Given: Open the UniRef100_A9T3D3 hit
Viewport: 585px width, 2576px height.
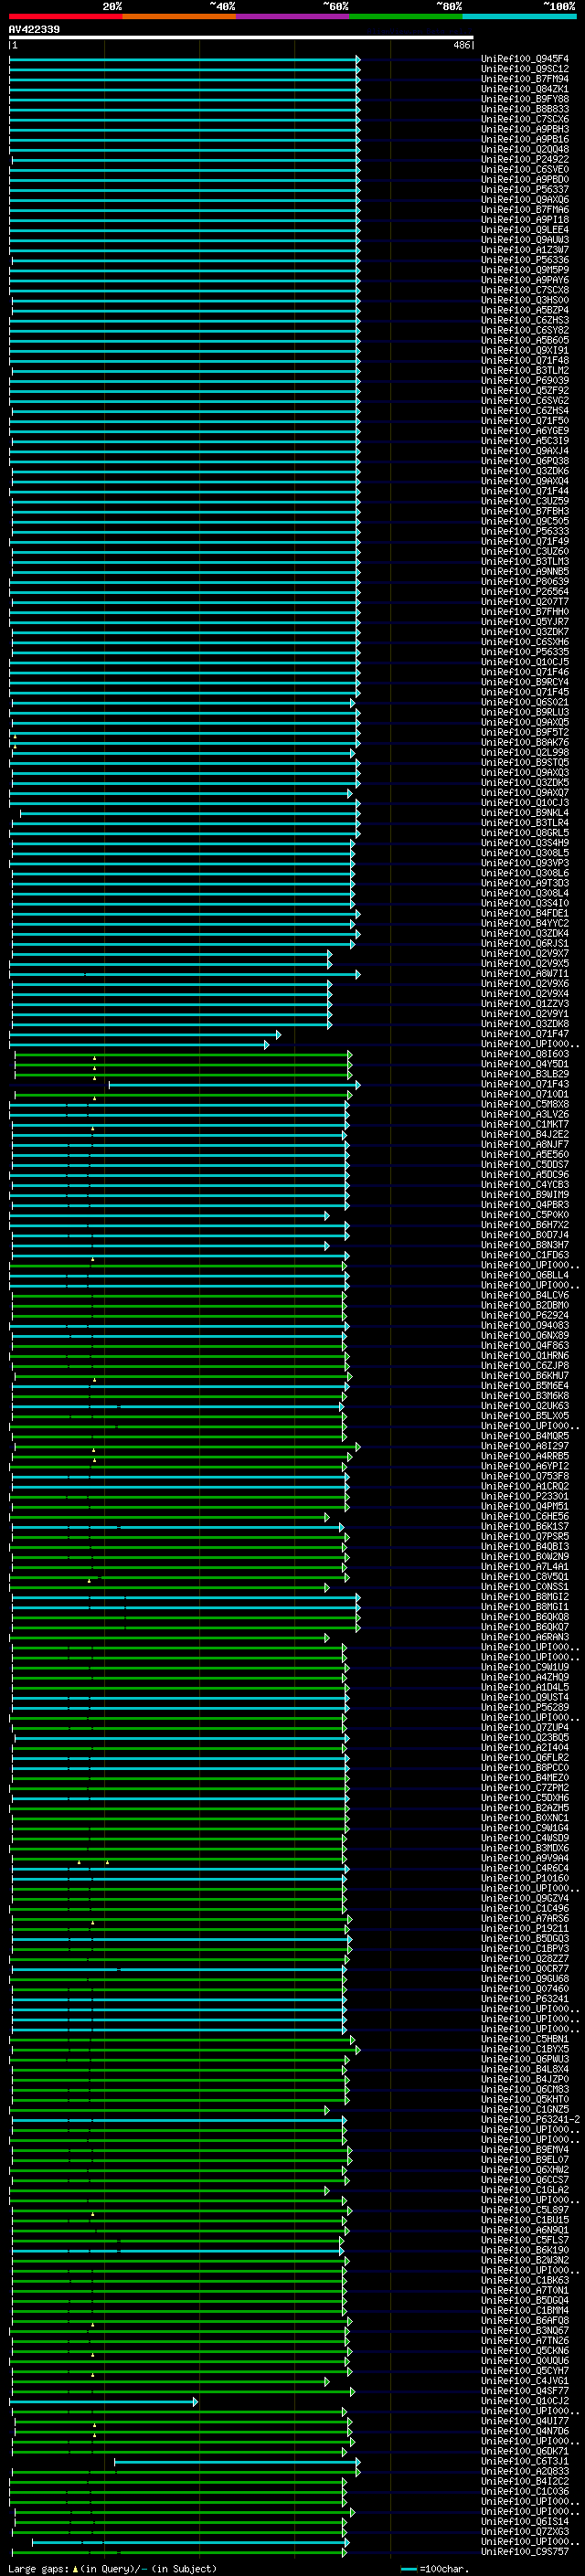Looking at the screenshot, I should [x=525, y=883].
